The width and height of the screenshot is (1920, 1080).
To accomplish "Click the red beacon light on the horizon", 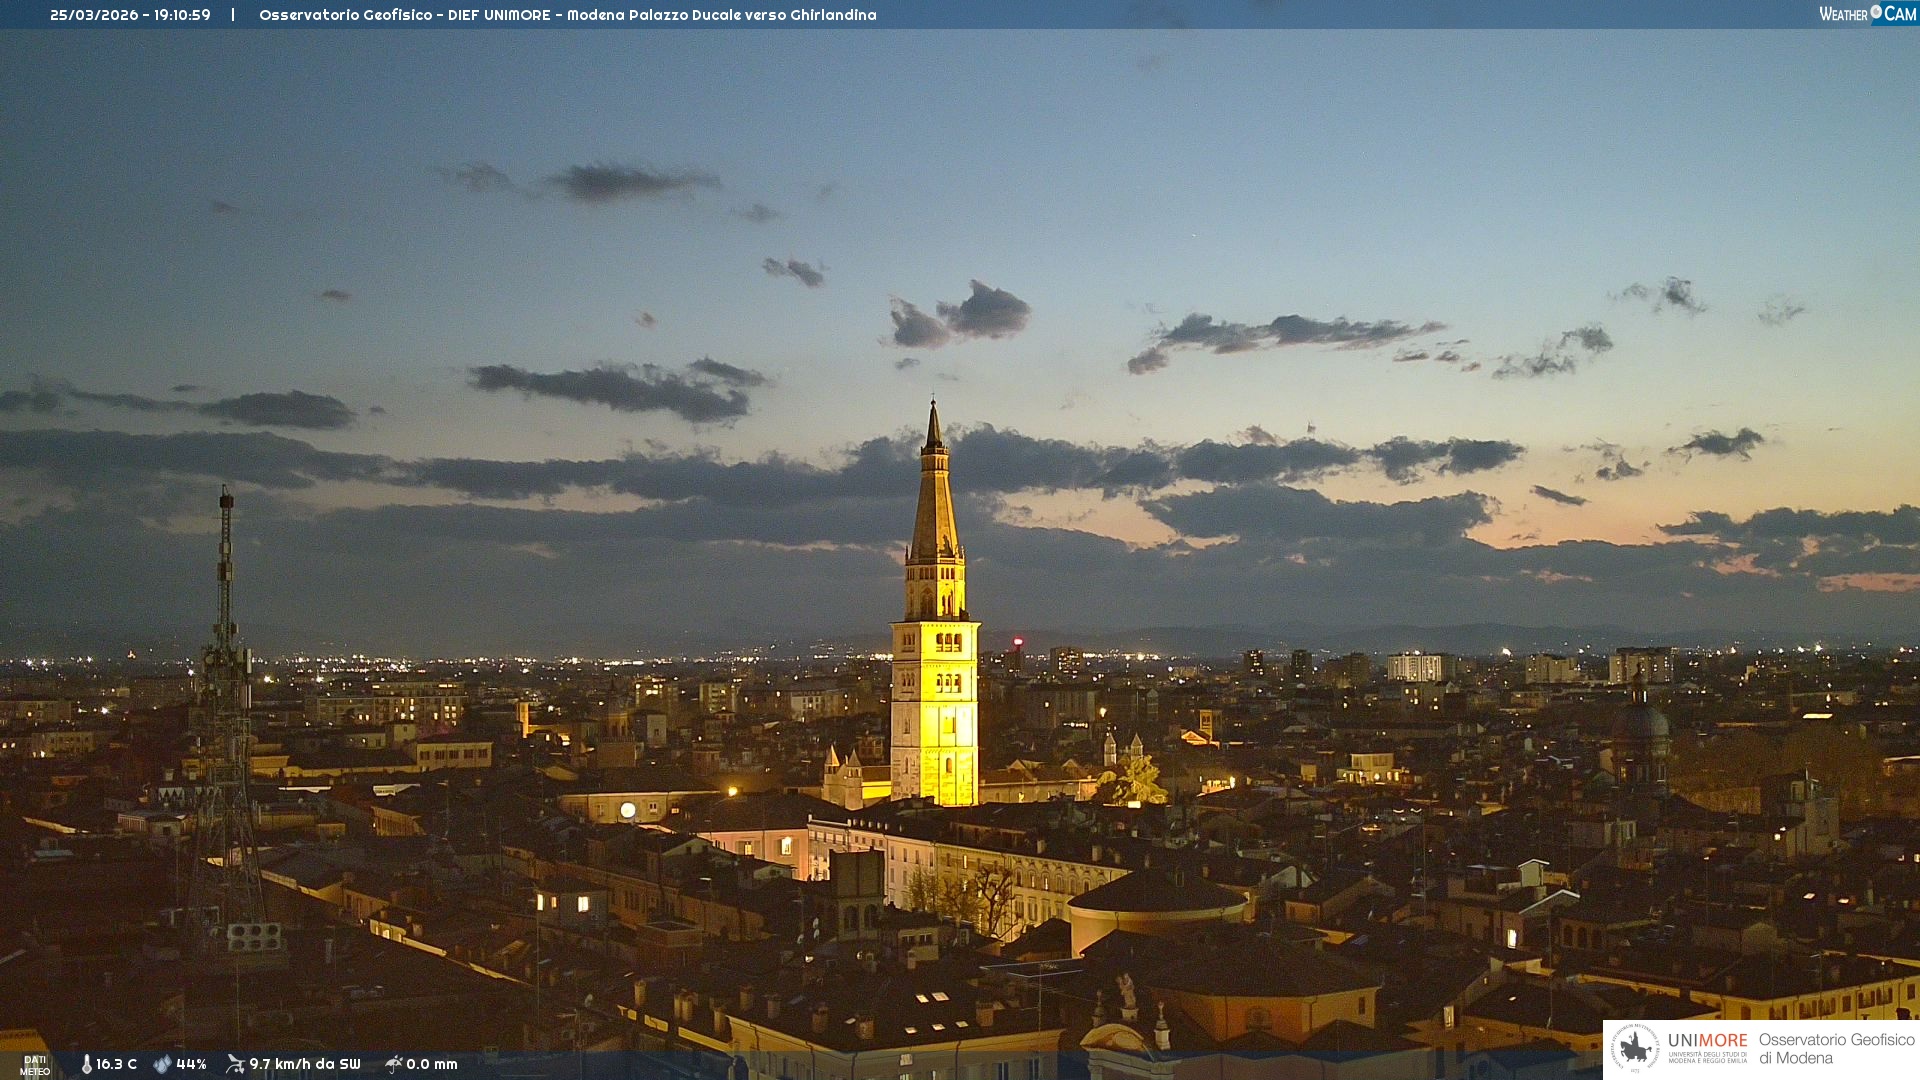I will [x=1018, y=642].
